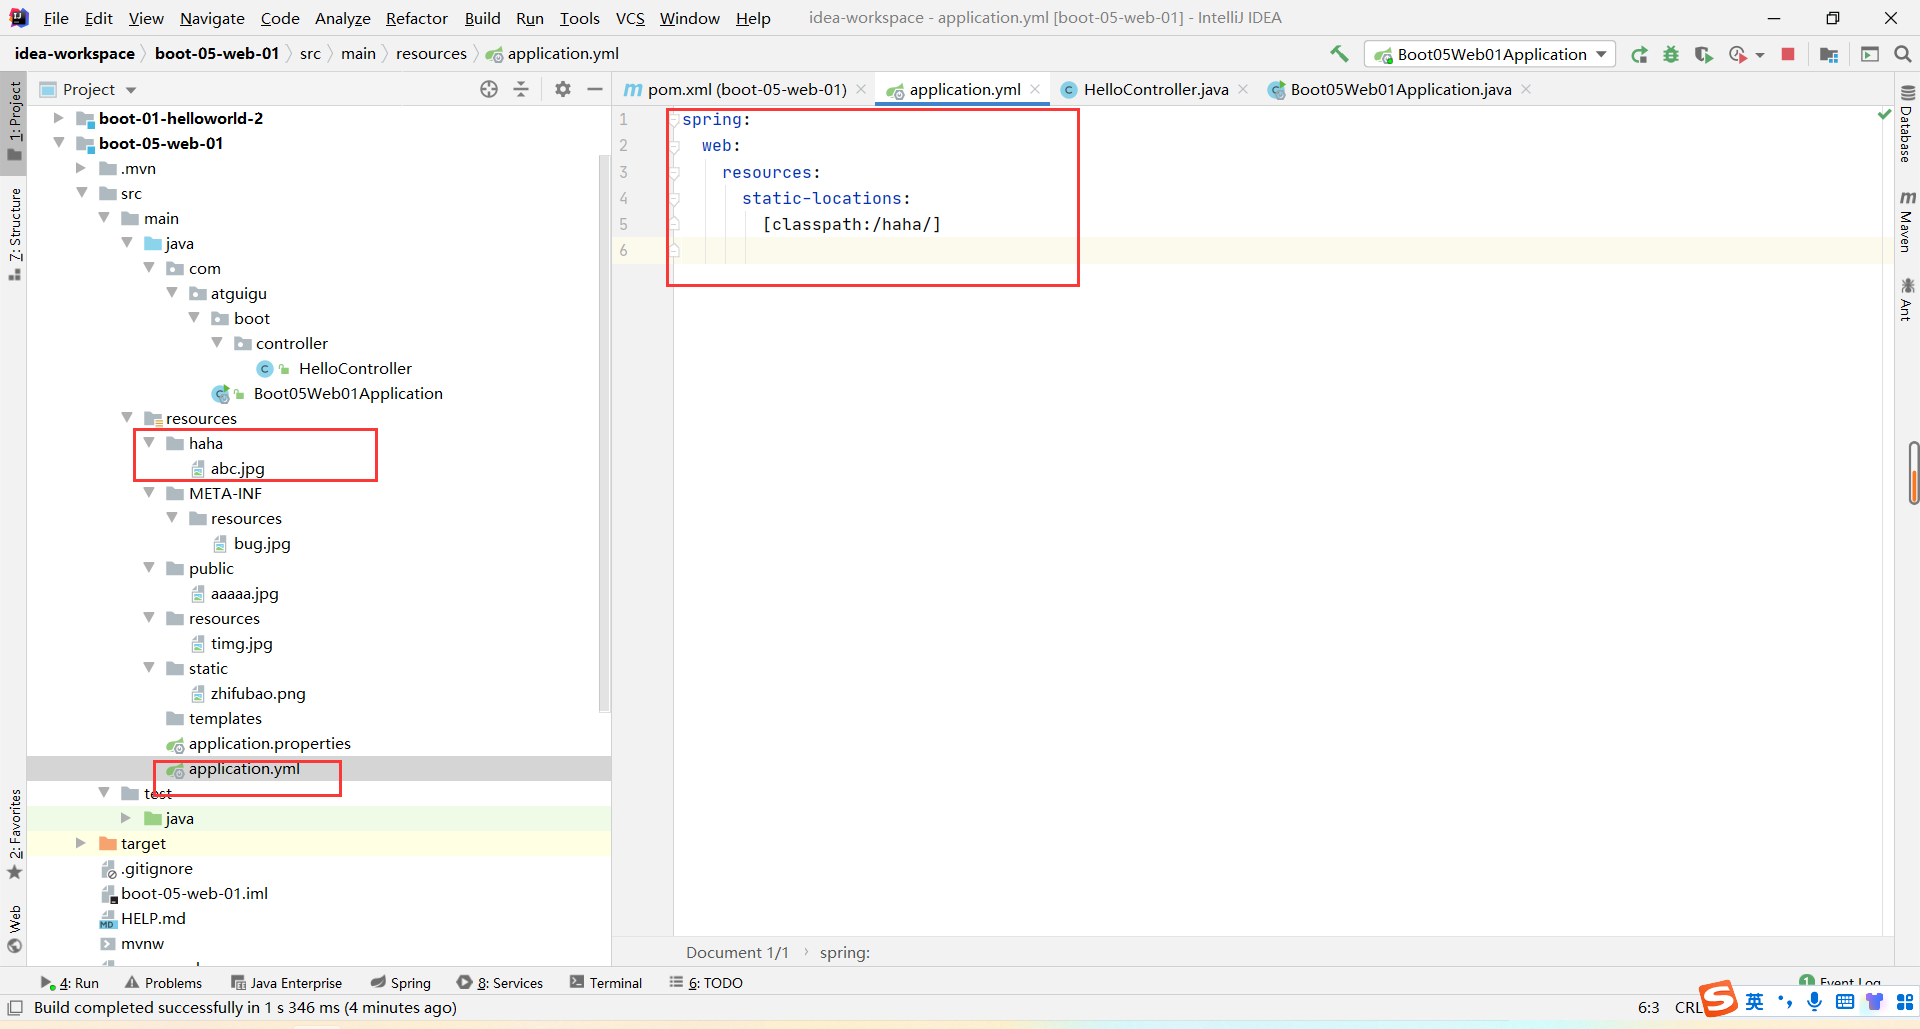The height and width of the screenshot is (1029, 1920).
Task: Start debugging with the green bug icon
Action: coord(1671,55)
